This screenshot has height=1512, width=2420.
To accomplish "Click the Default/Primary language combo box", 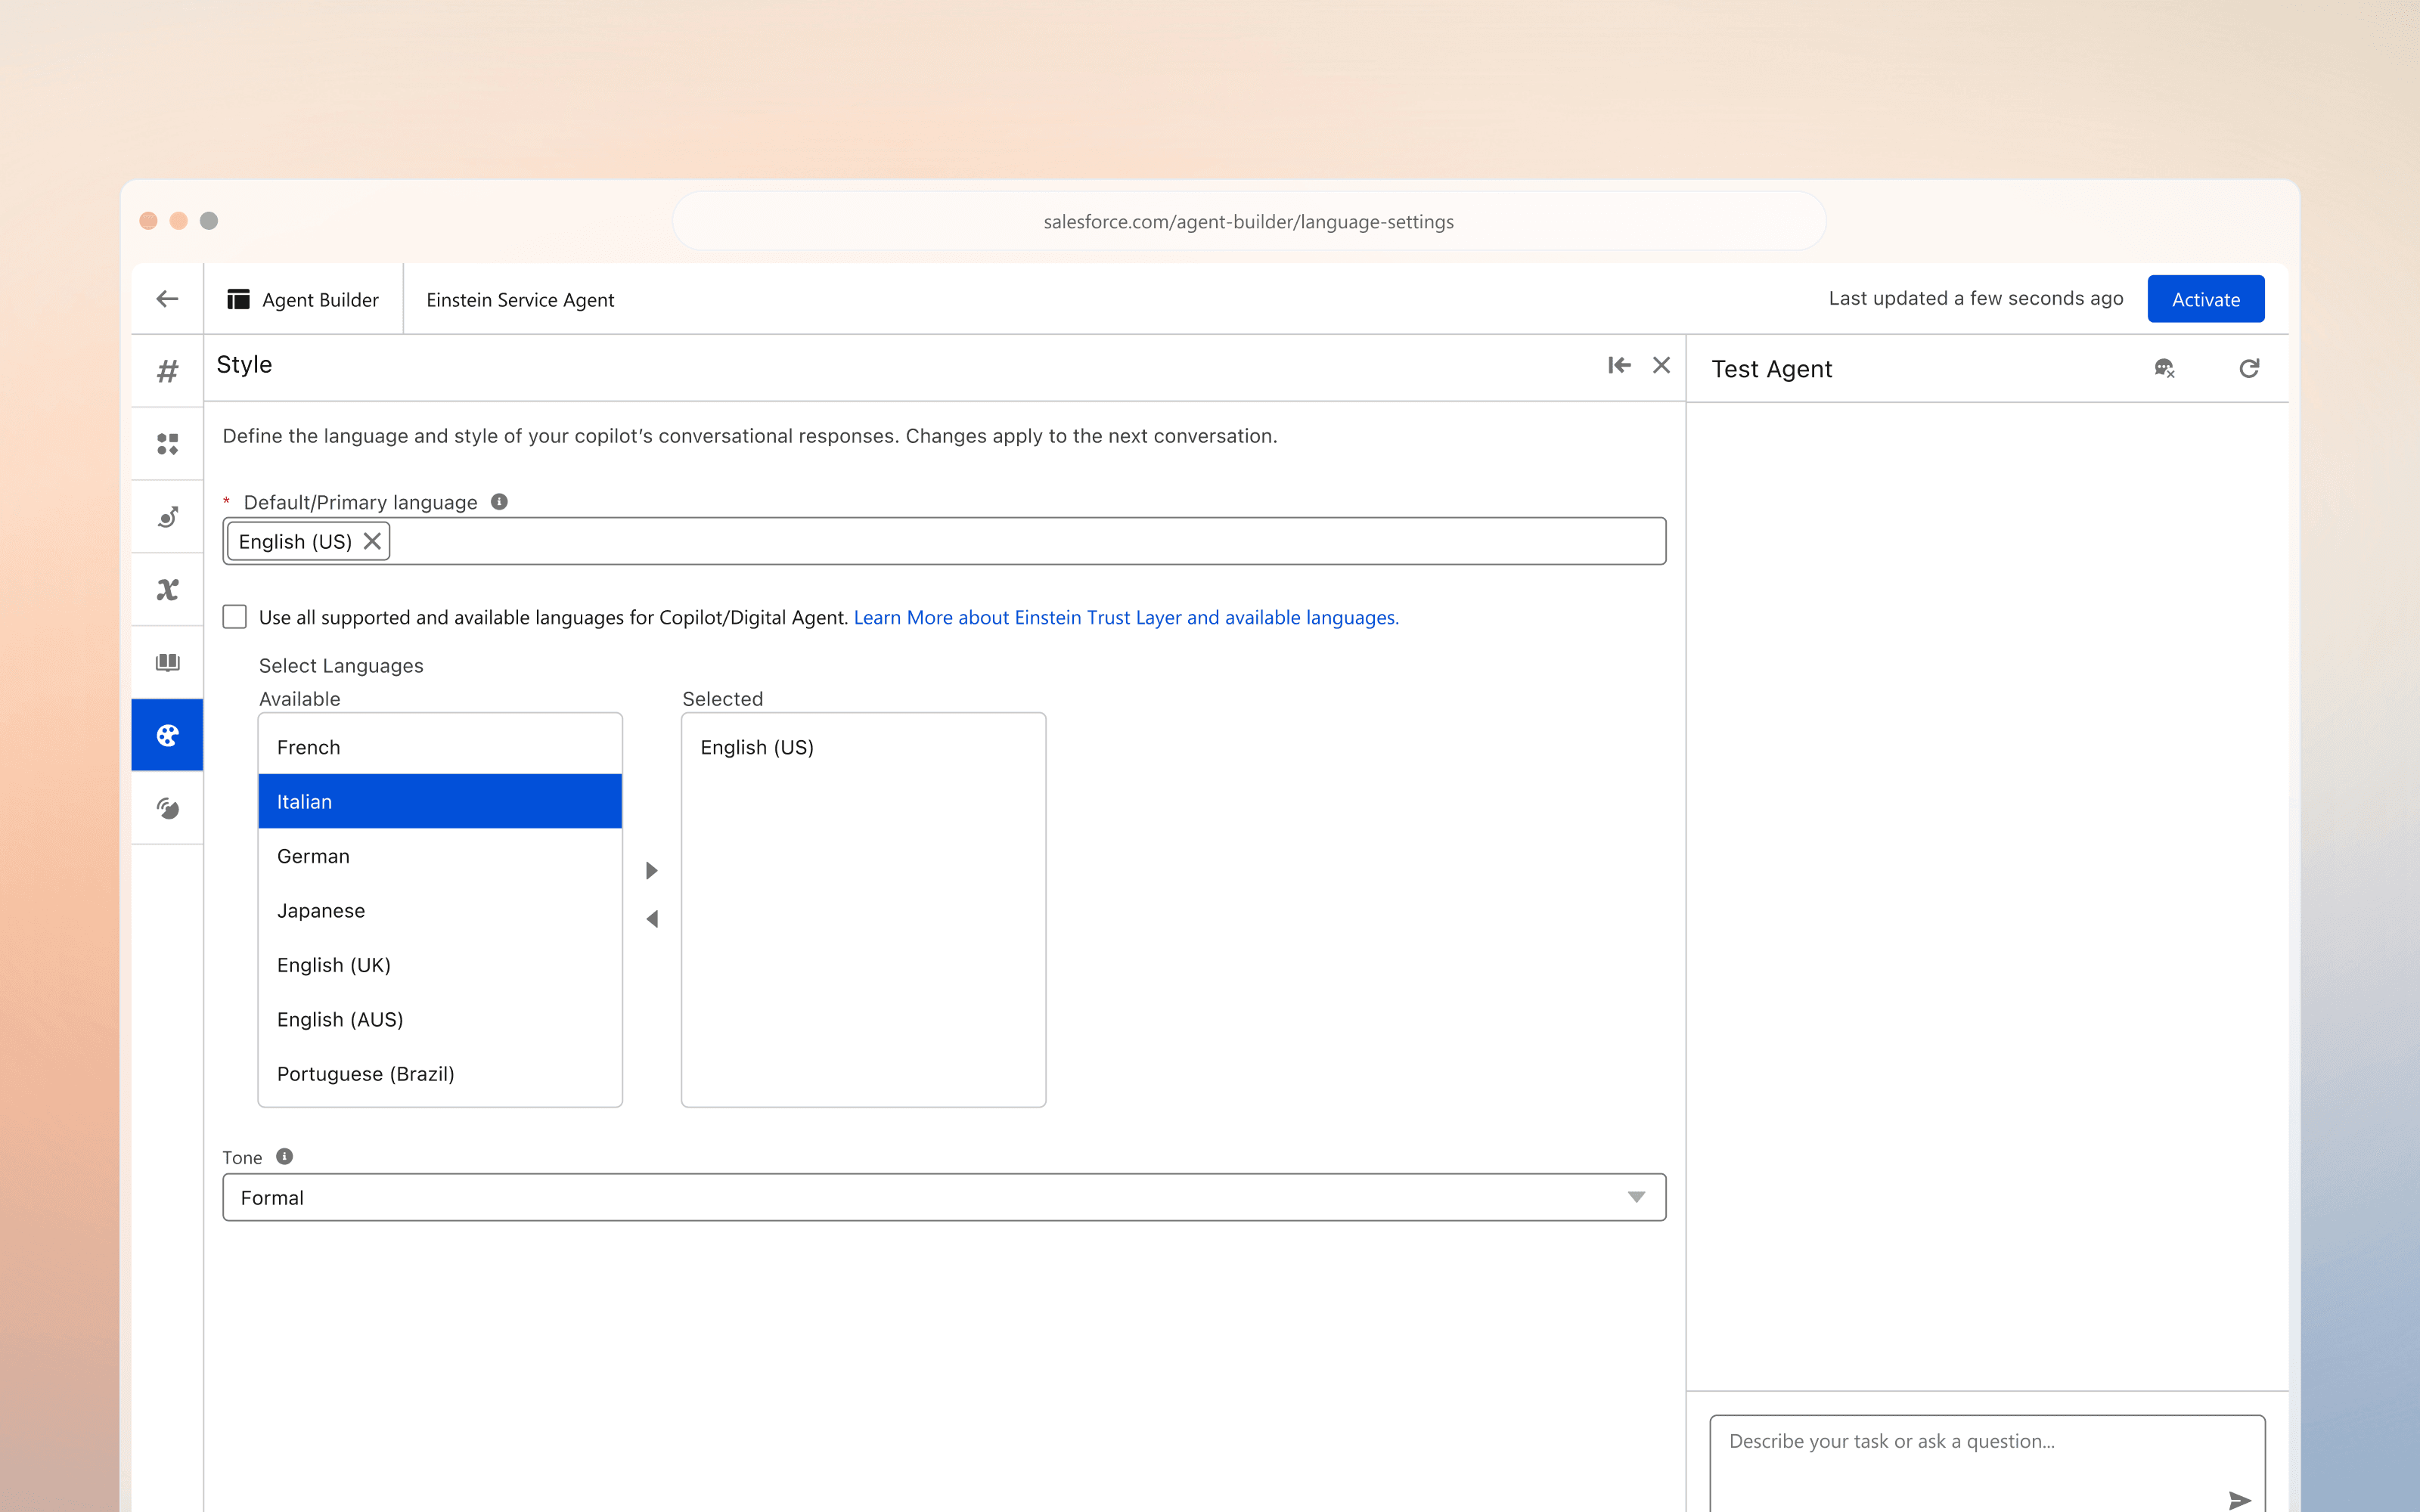I will 944,541.
